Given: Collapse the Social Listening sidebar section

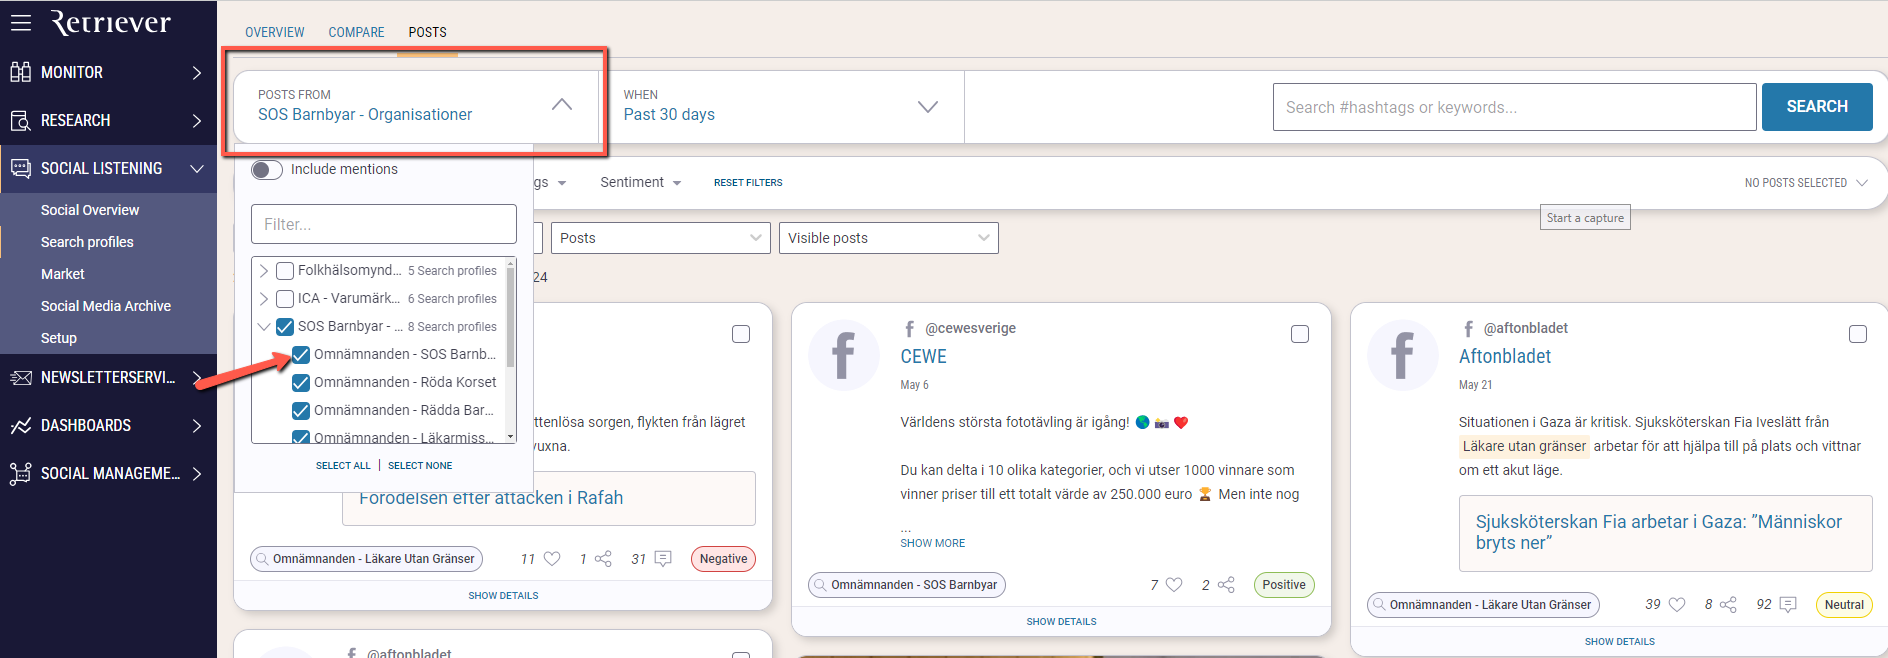Looking at the screenshot, I should [x=197, y=169].
